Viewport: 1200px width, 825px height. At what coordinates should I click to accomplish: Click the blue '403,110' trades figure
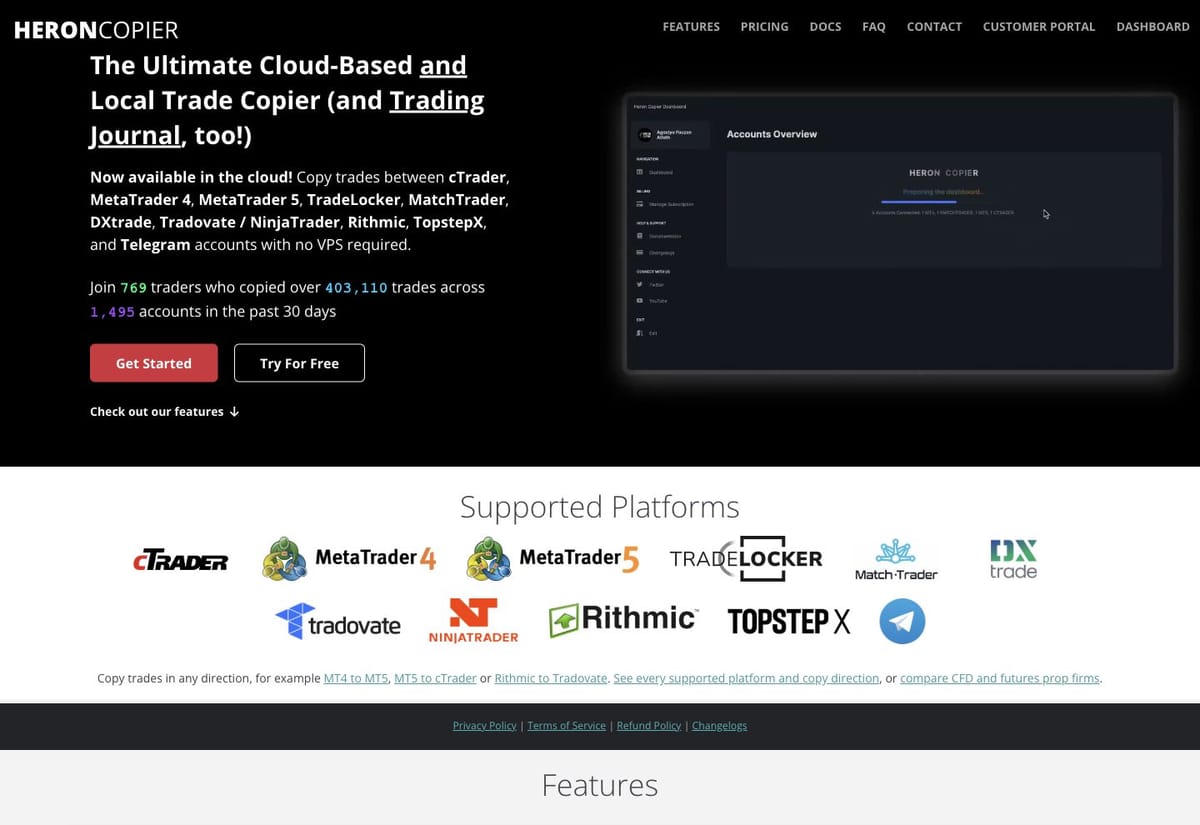pyautogui.click(x=356, y=287)
